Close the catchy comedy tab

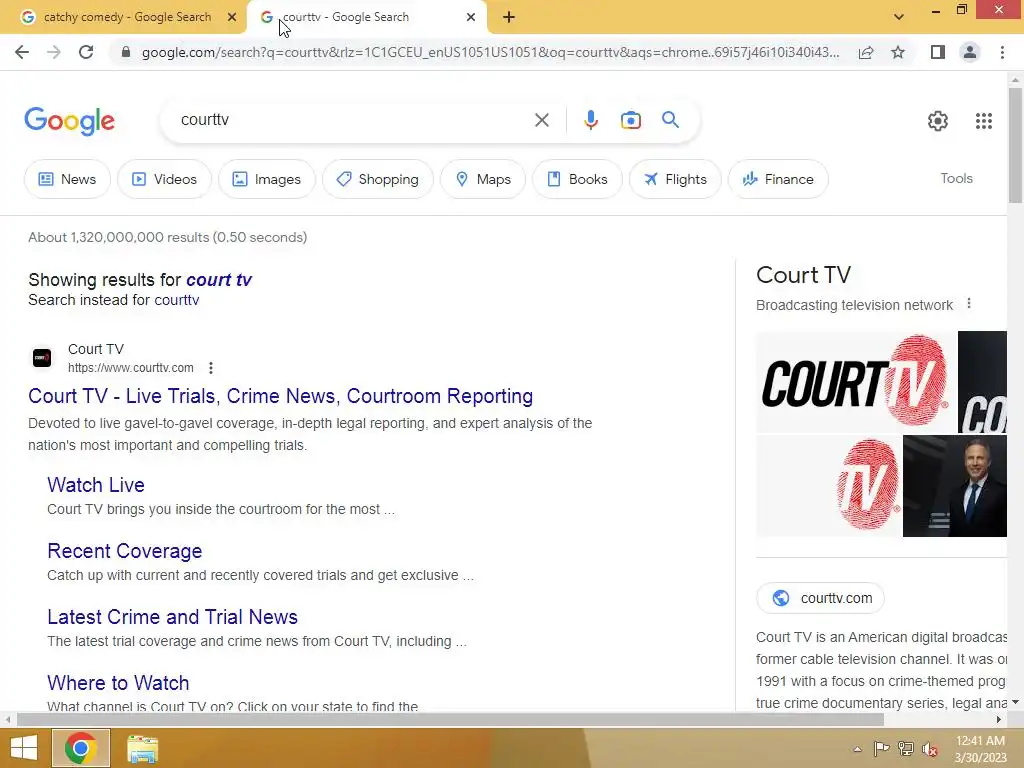(231, 17)
